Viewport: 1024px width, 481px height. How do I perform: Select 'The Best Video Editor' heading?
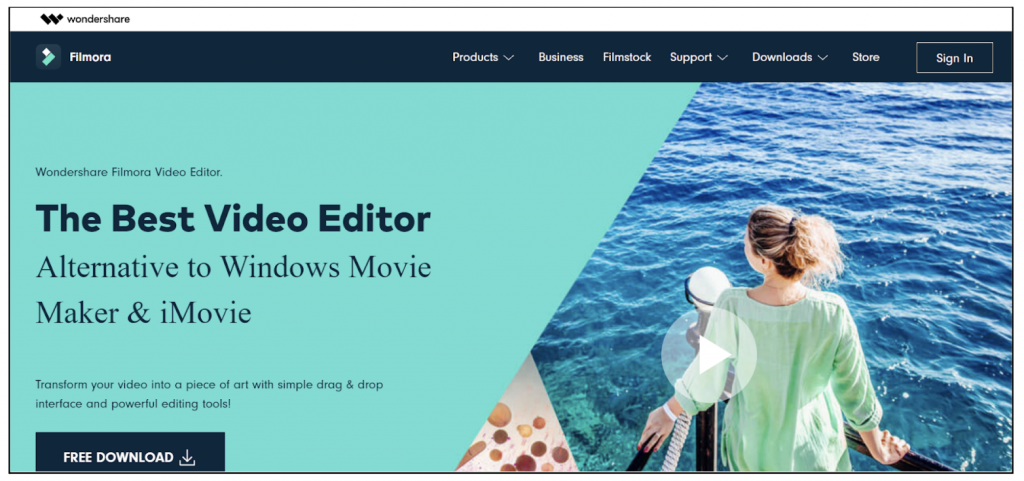click(233, 219)
